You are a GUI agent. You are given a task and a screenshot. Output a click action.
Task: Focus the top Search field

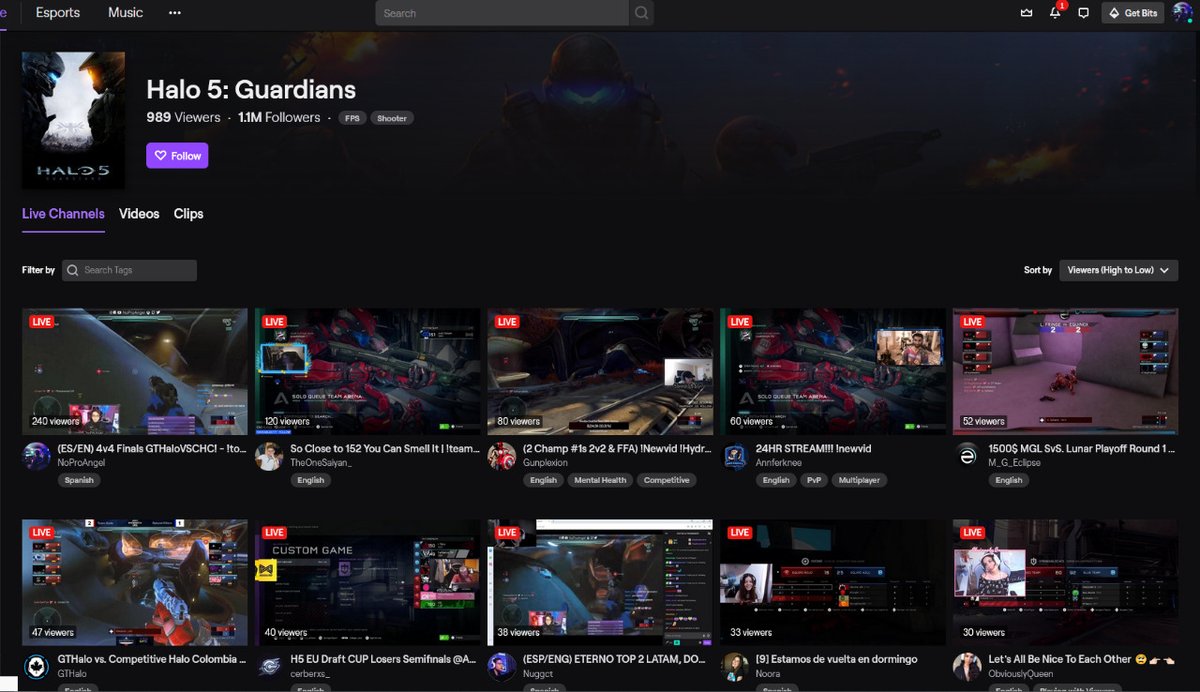(504, 13)
